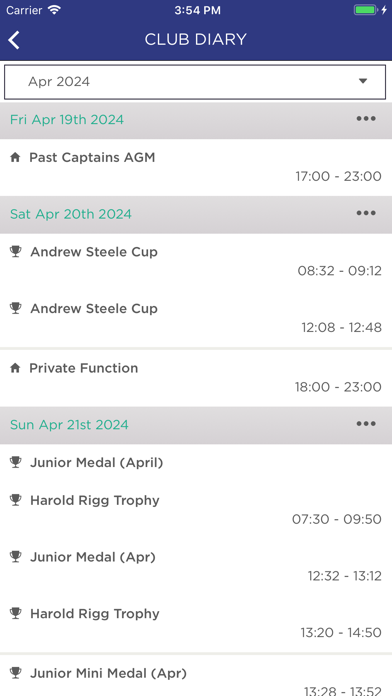Tap the house icon beside Private Function
This screenshot has width=392, height=696.
[x=15, y=368]
